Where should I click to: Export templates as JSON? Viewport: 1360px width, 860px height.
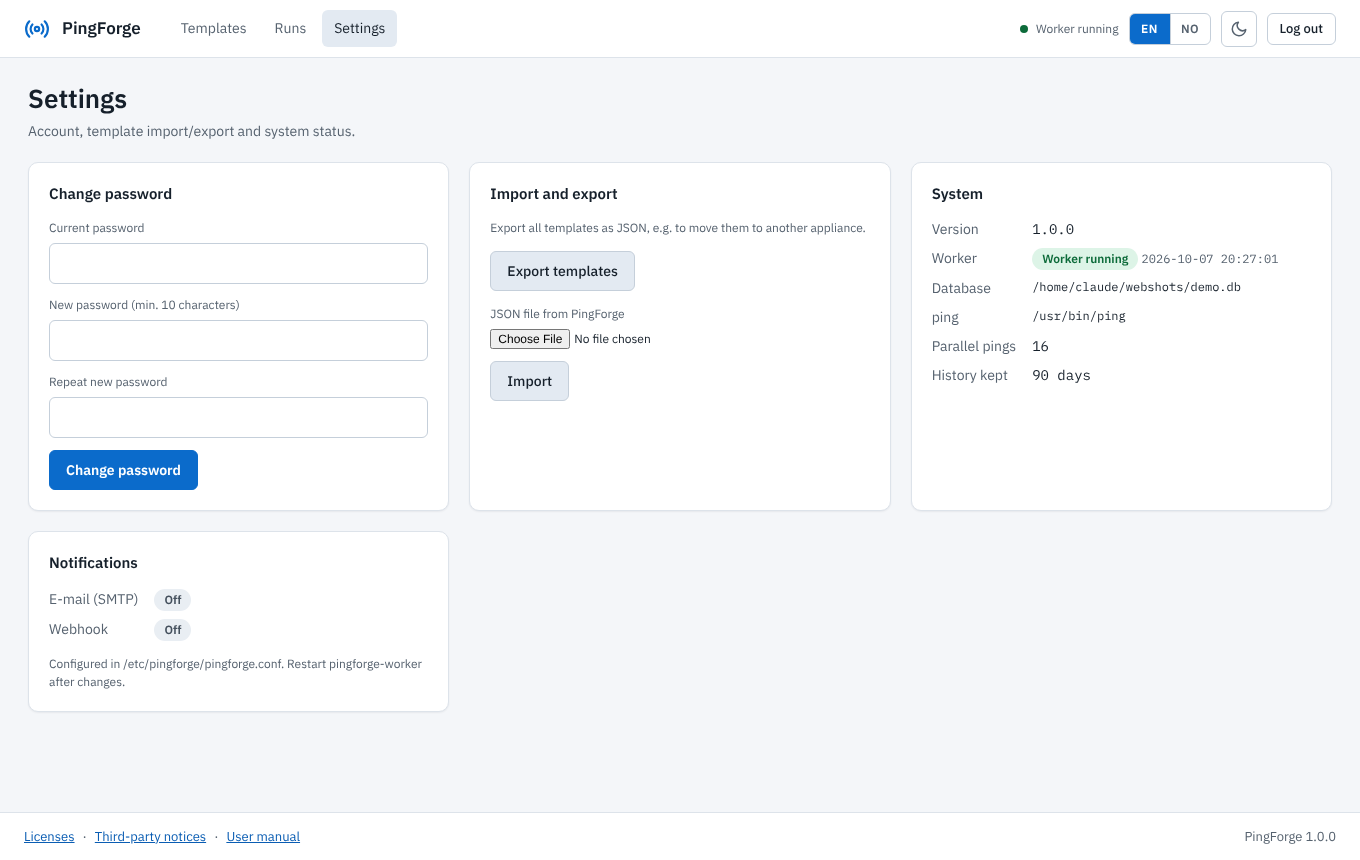(x=562, y=271)
